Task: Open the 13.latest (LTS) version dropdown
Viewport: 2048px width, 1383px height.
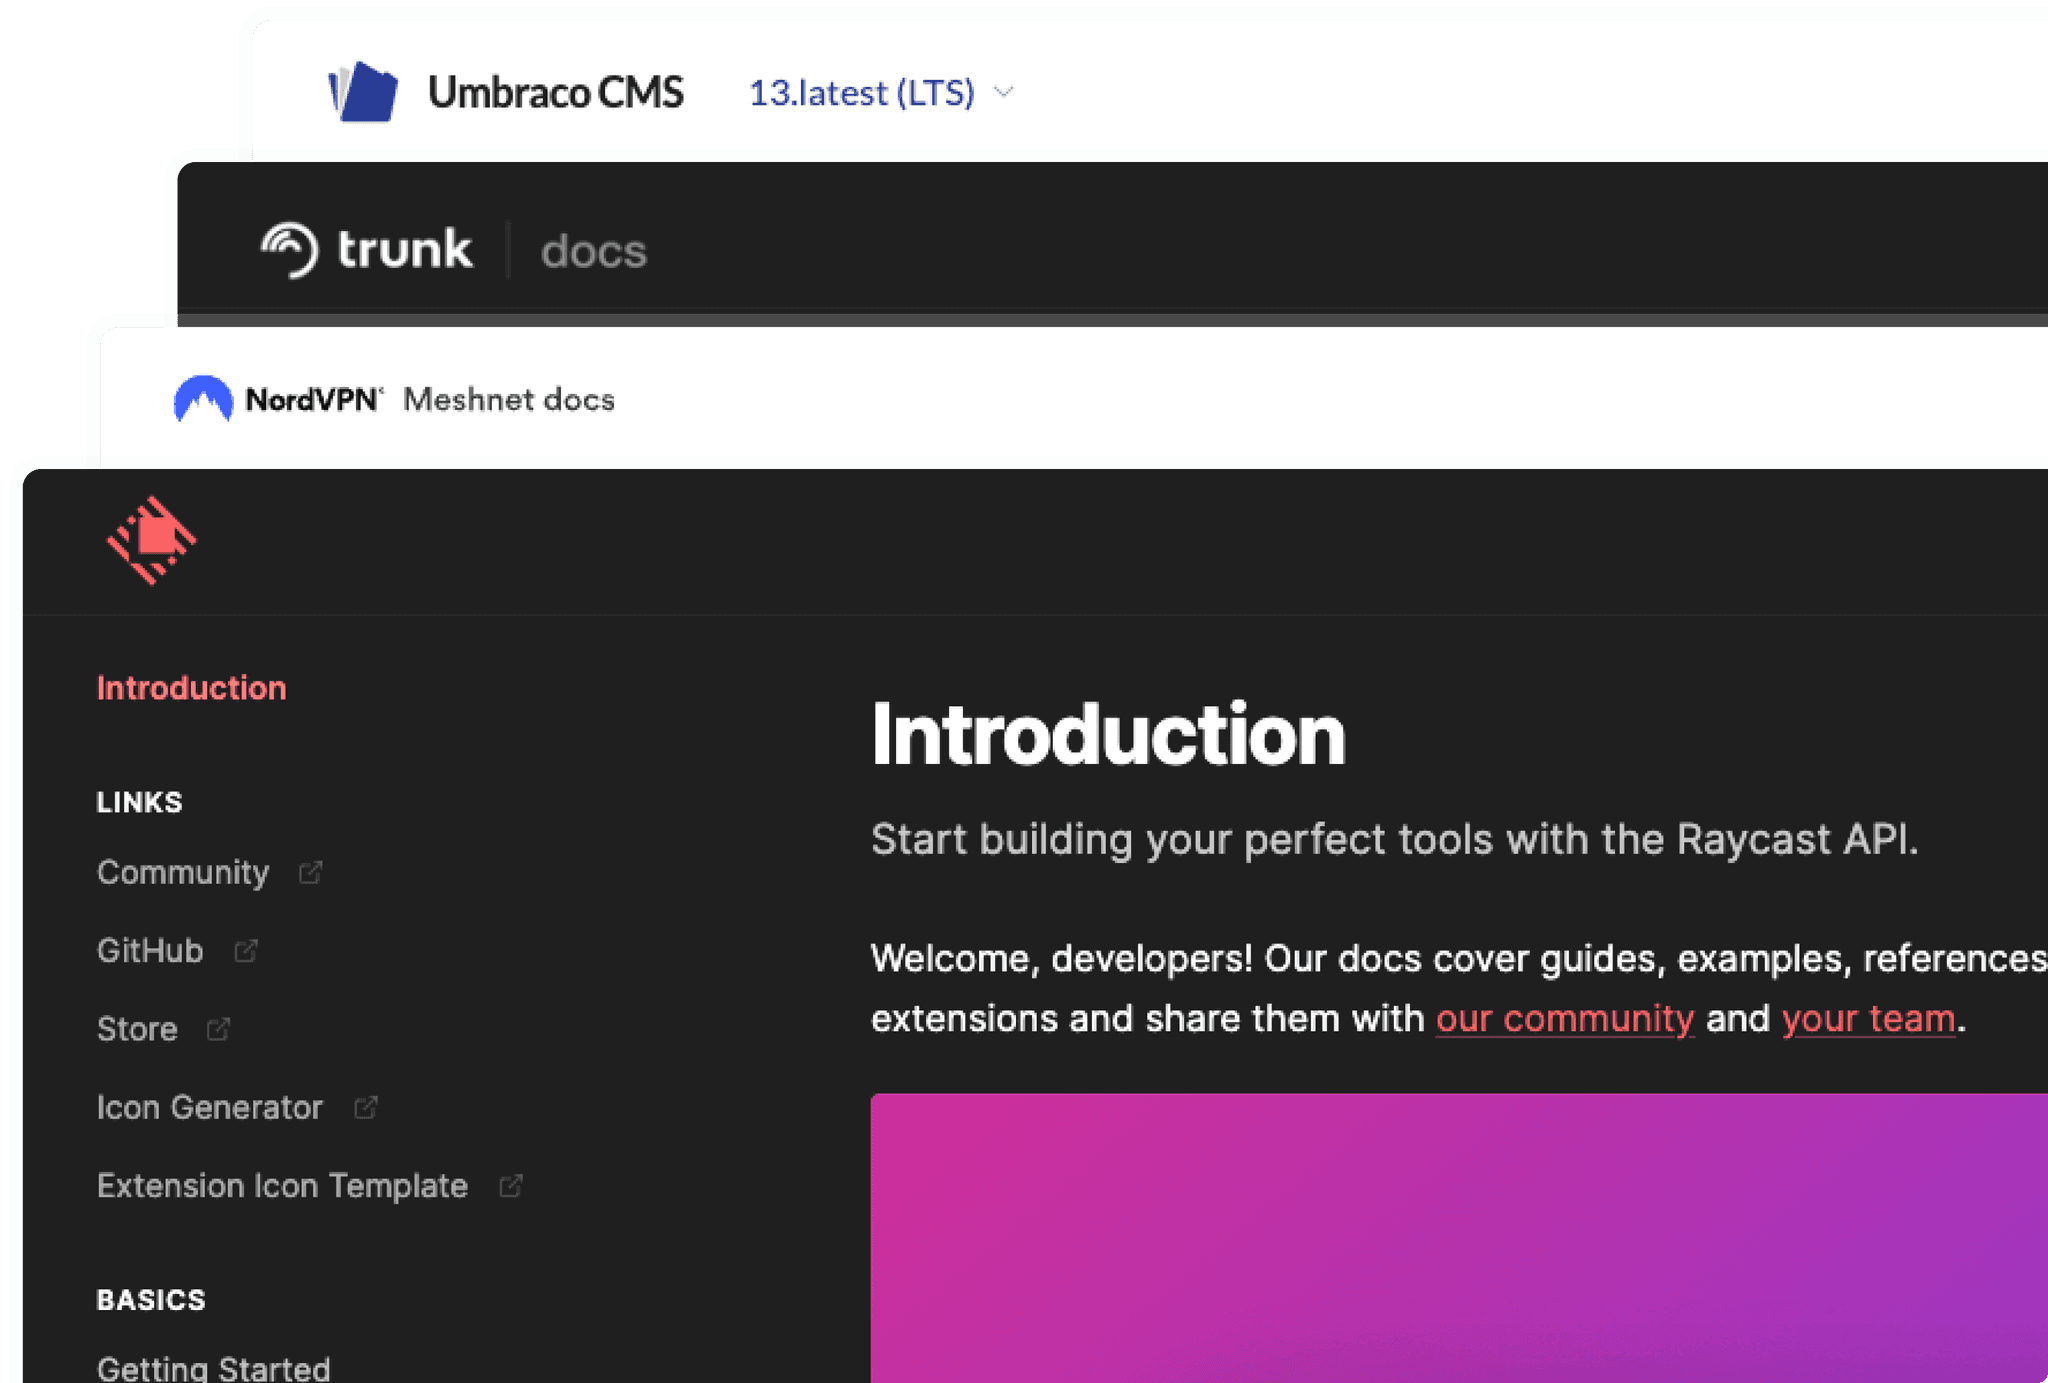Action: [862, 93]
